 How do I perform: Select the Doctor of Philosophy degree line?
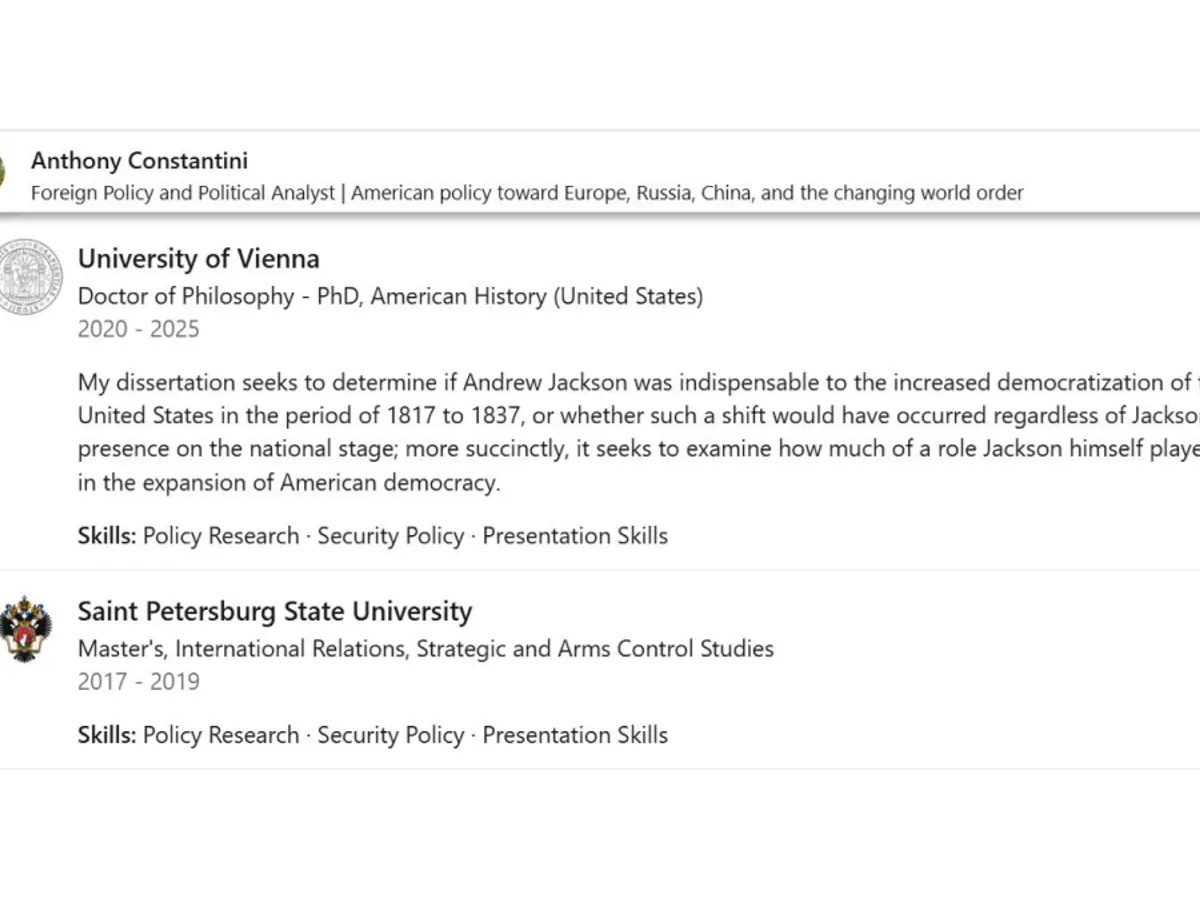pyautogui.click(x=390, y=296)
